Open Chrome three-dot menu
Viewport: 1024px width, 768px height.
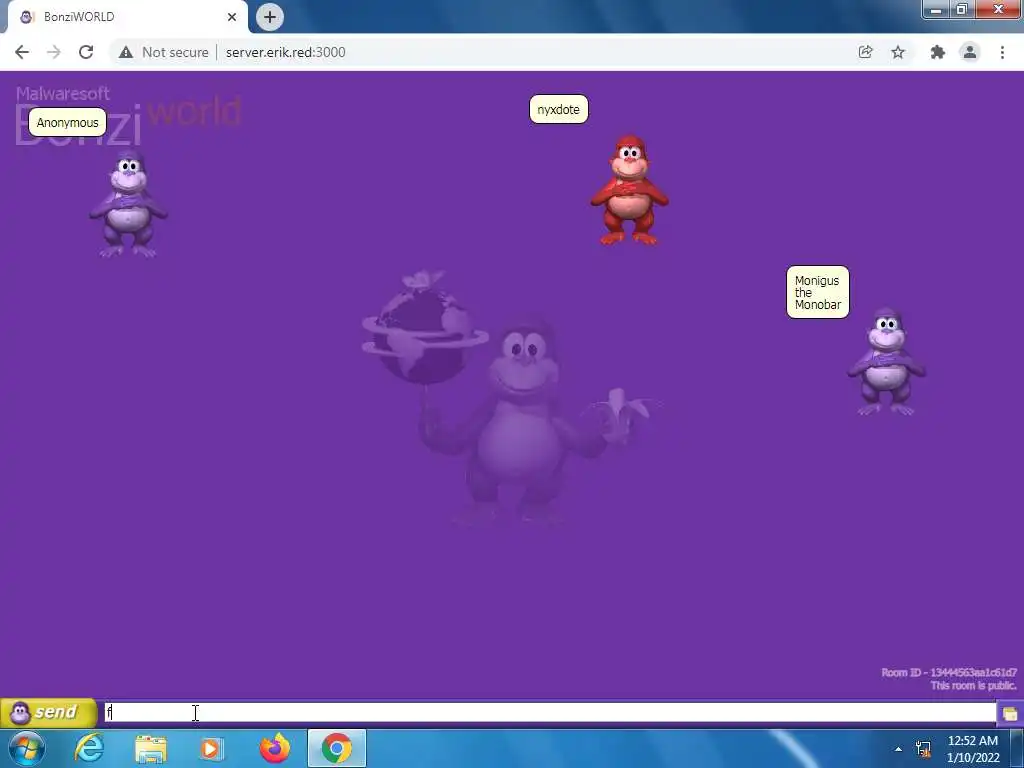point(1002,52)
